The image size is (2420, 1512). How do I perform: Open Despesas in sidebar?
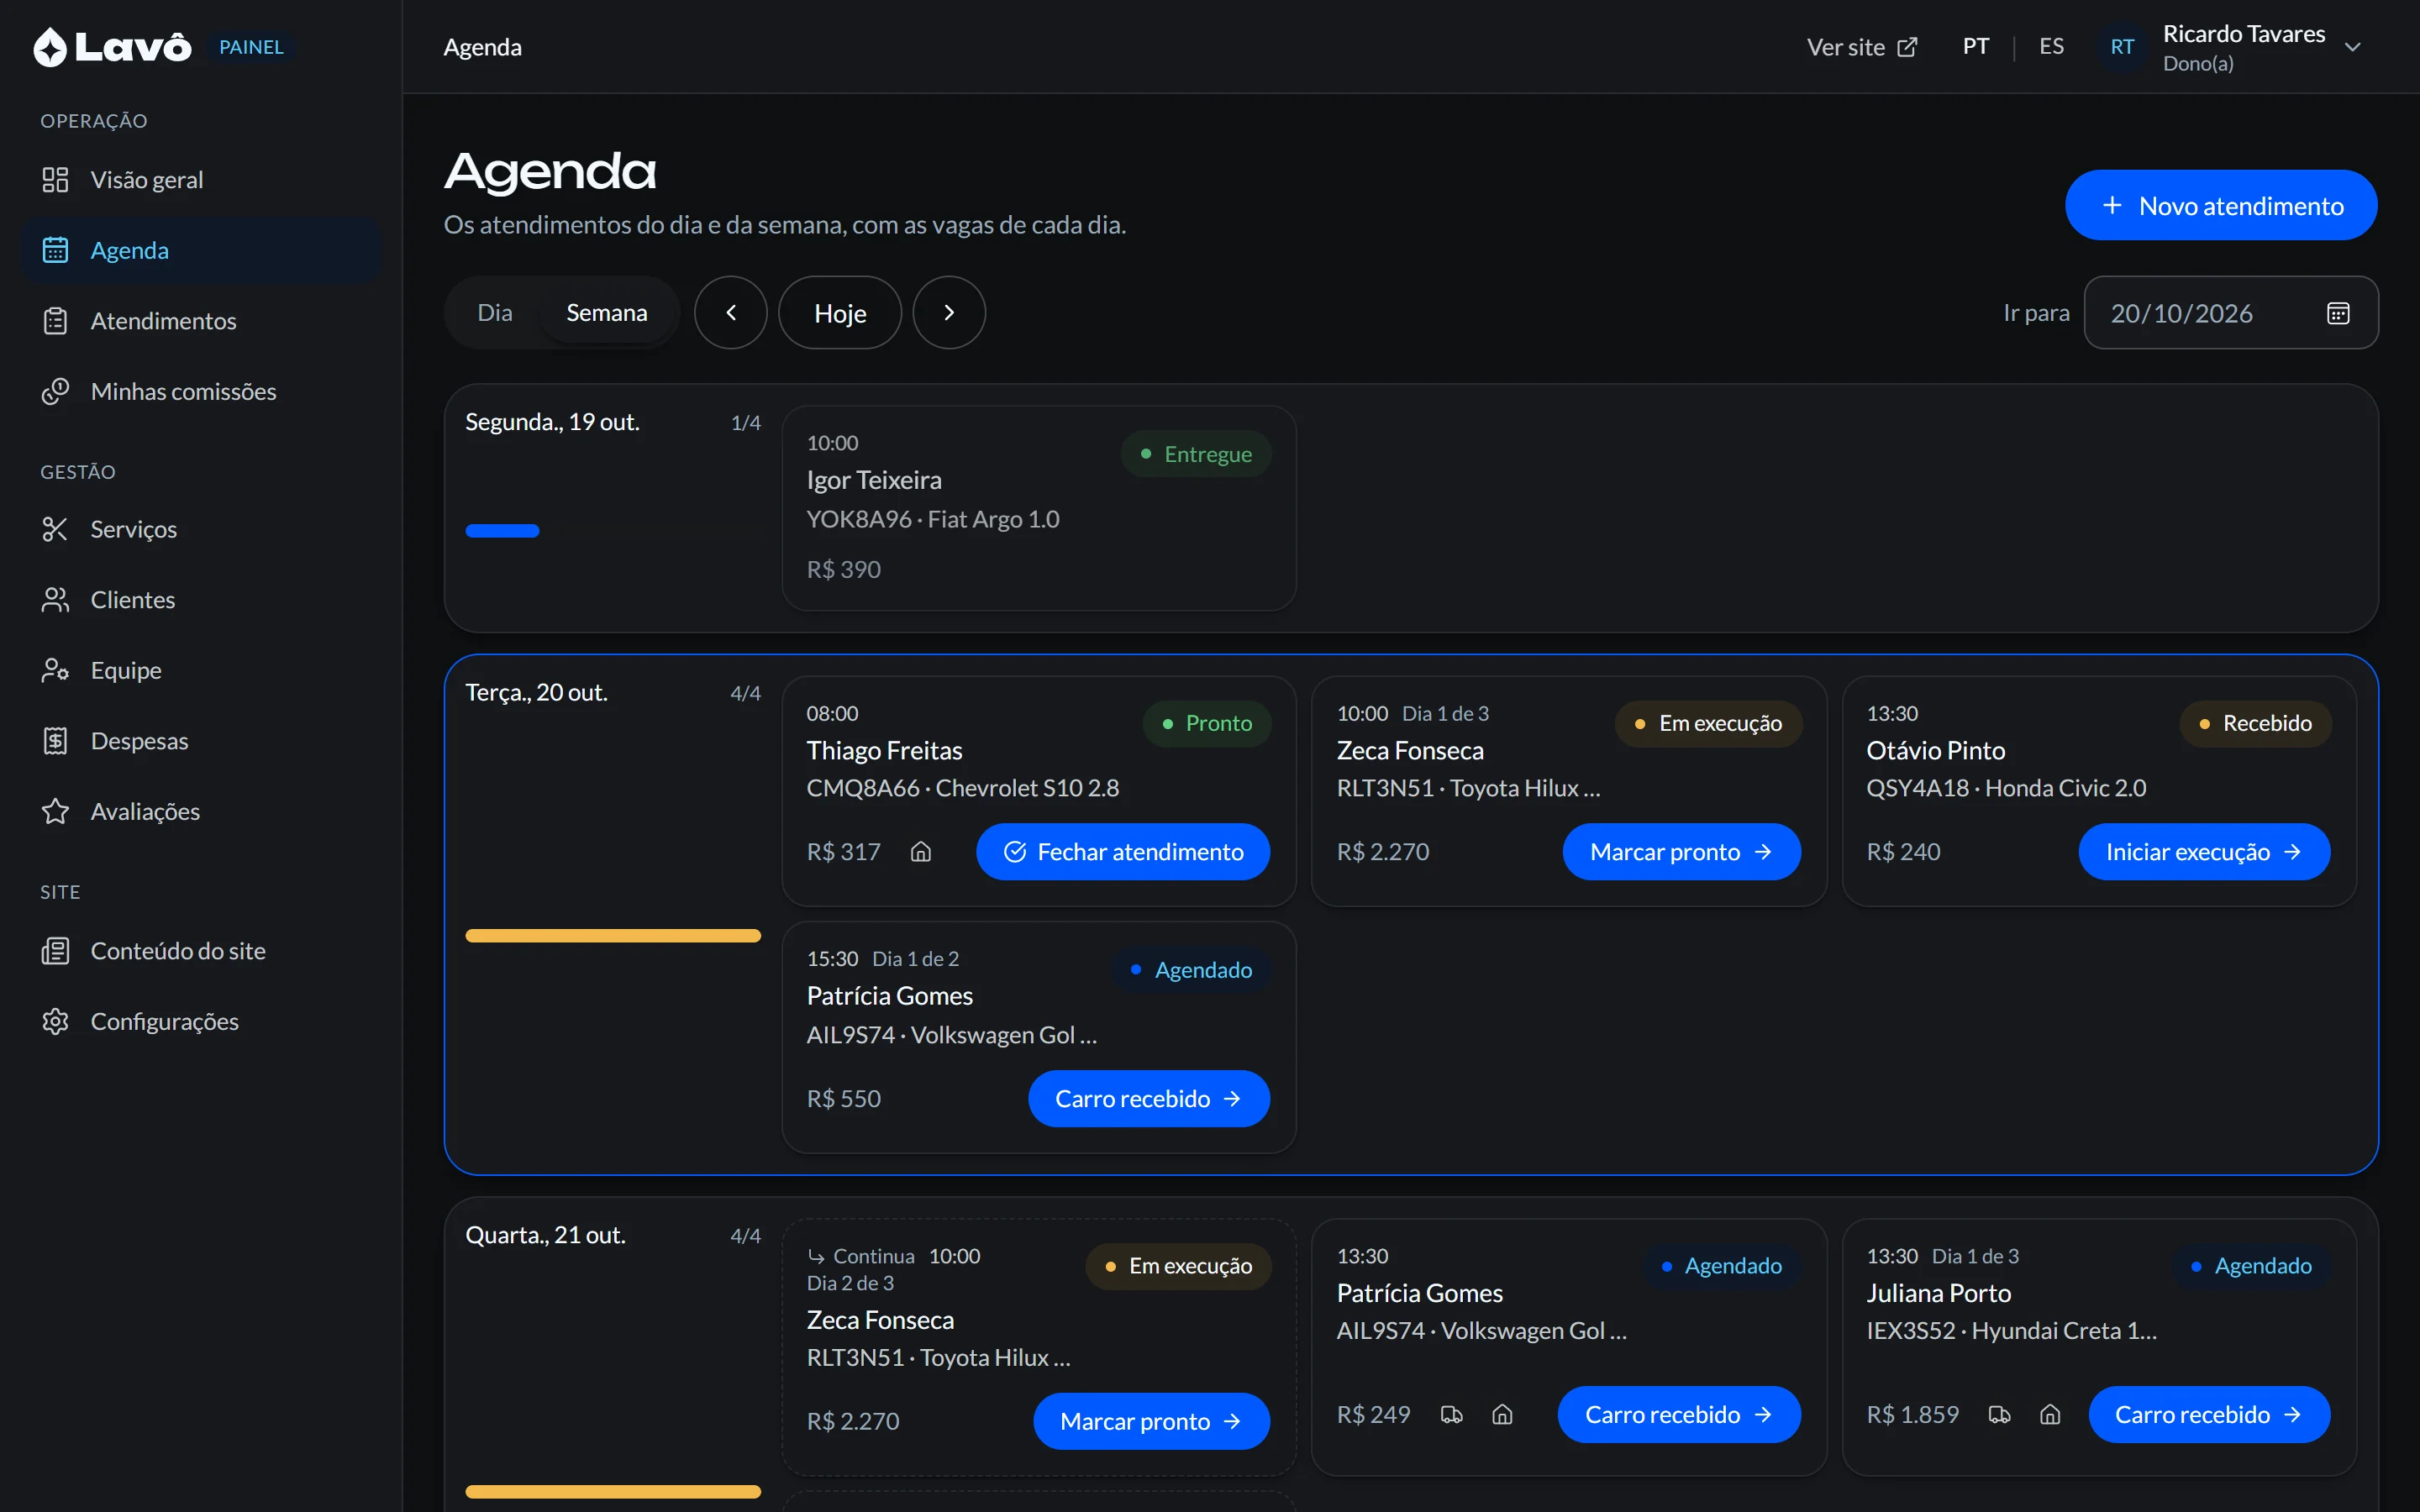(x=201, y=741)
